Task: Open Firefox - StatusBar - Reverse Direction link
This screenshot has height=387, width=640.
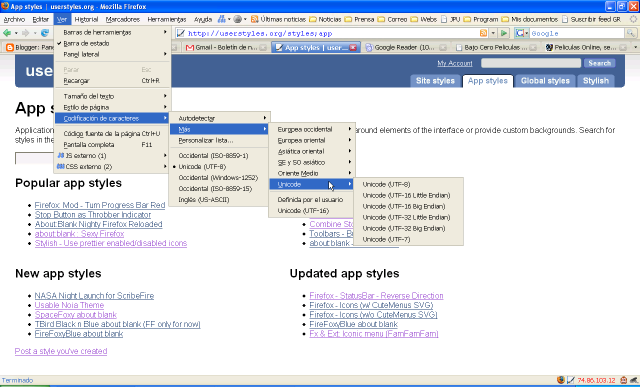Action: (x=376, y=296)
